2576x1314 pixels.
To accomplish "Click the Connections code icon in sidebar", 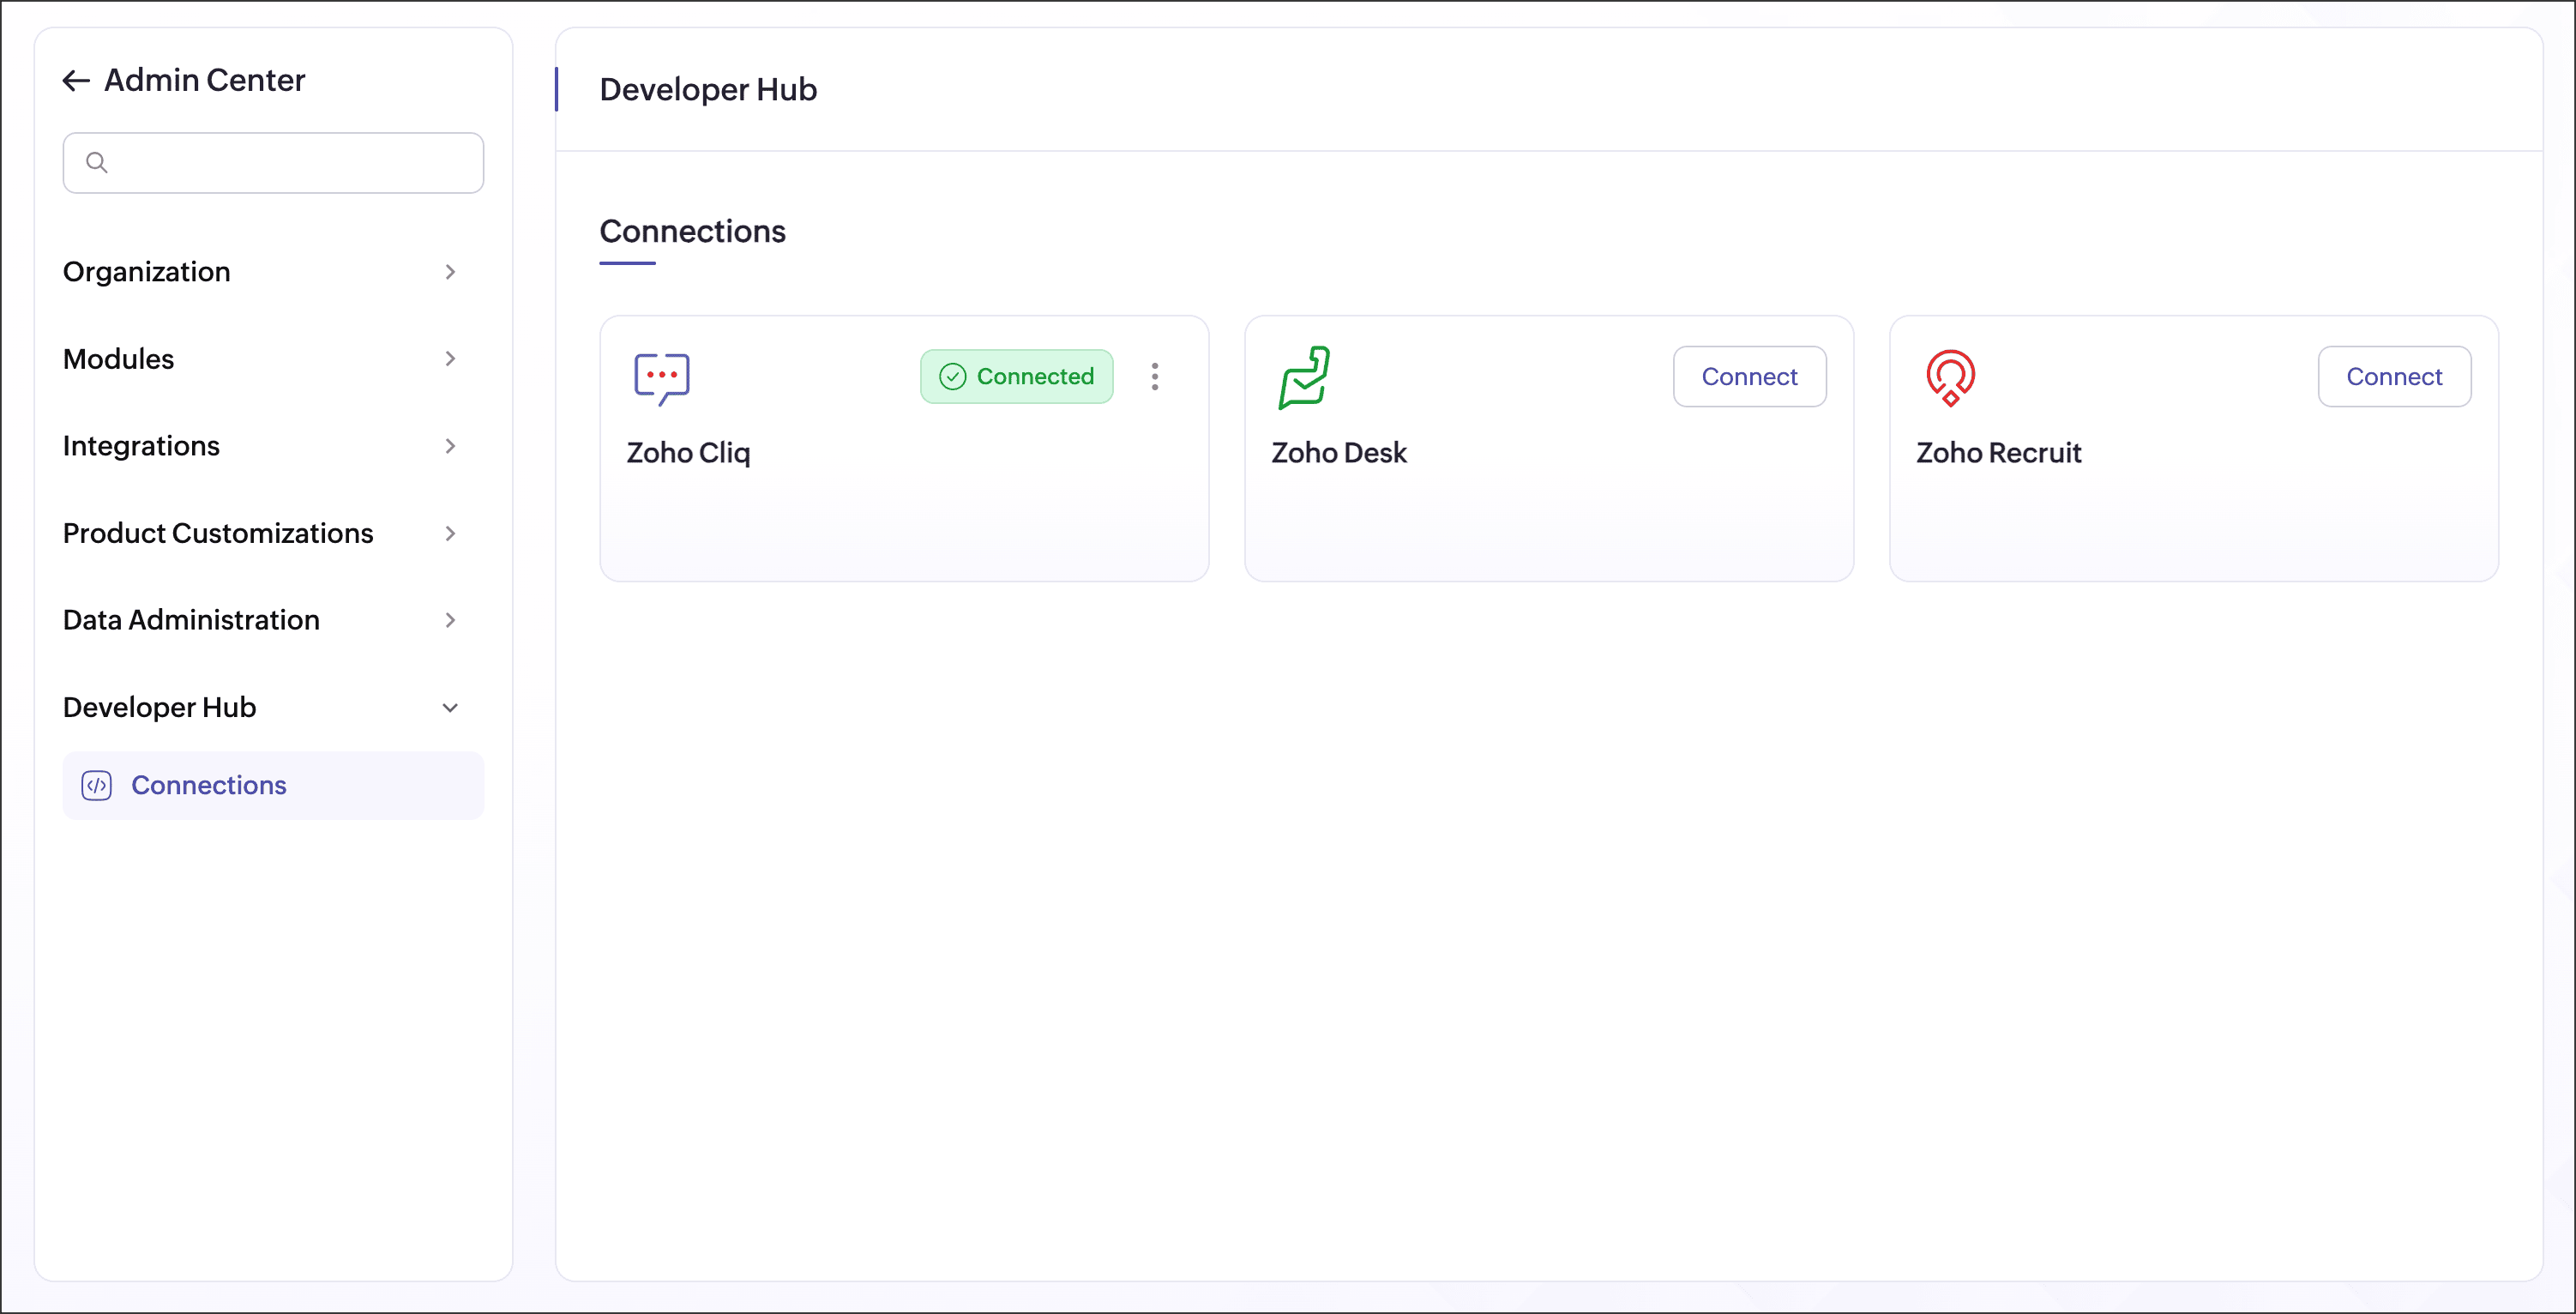I will tap(97, 785).
